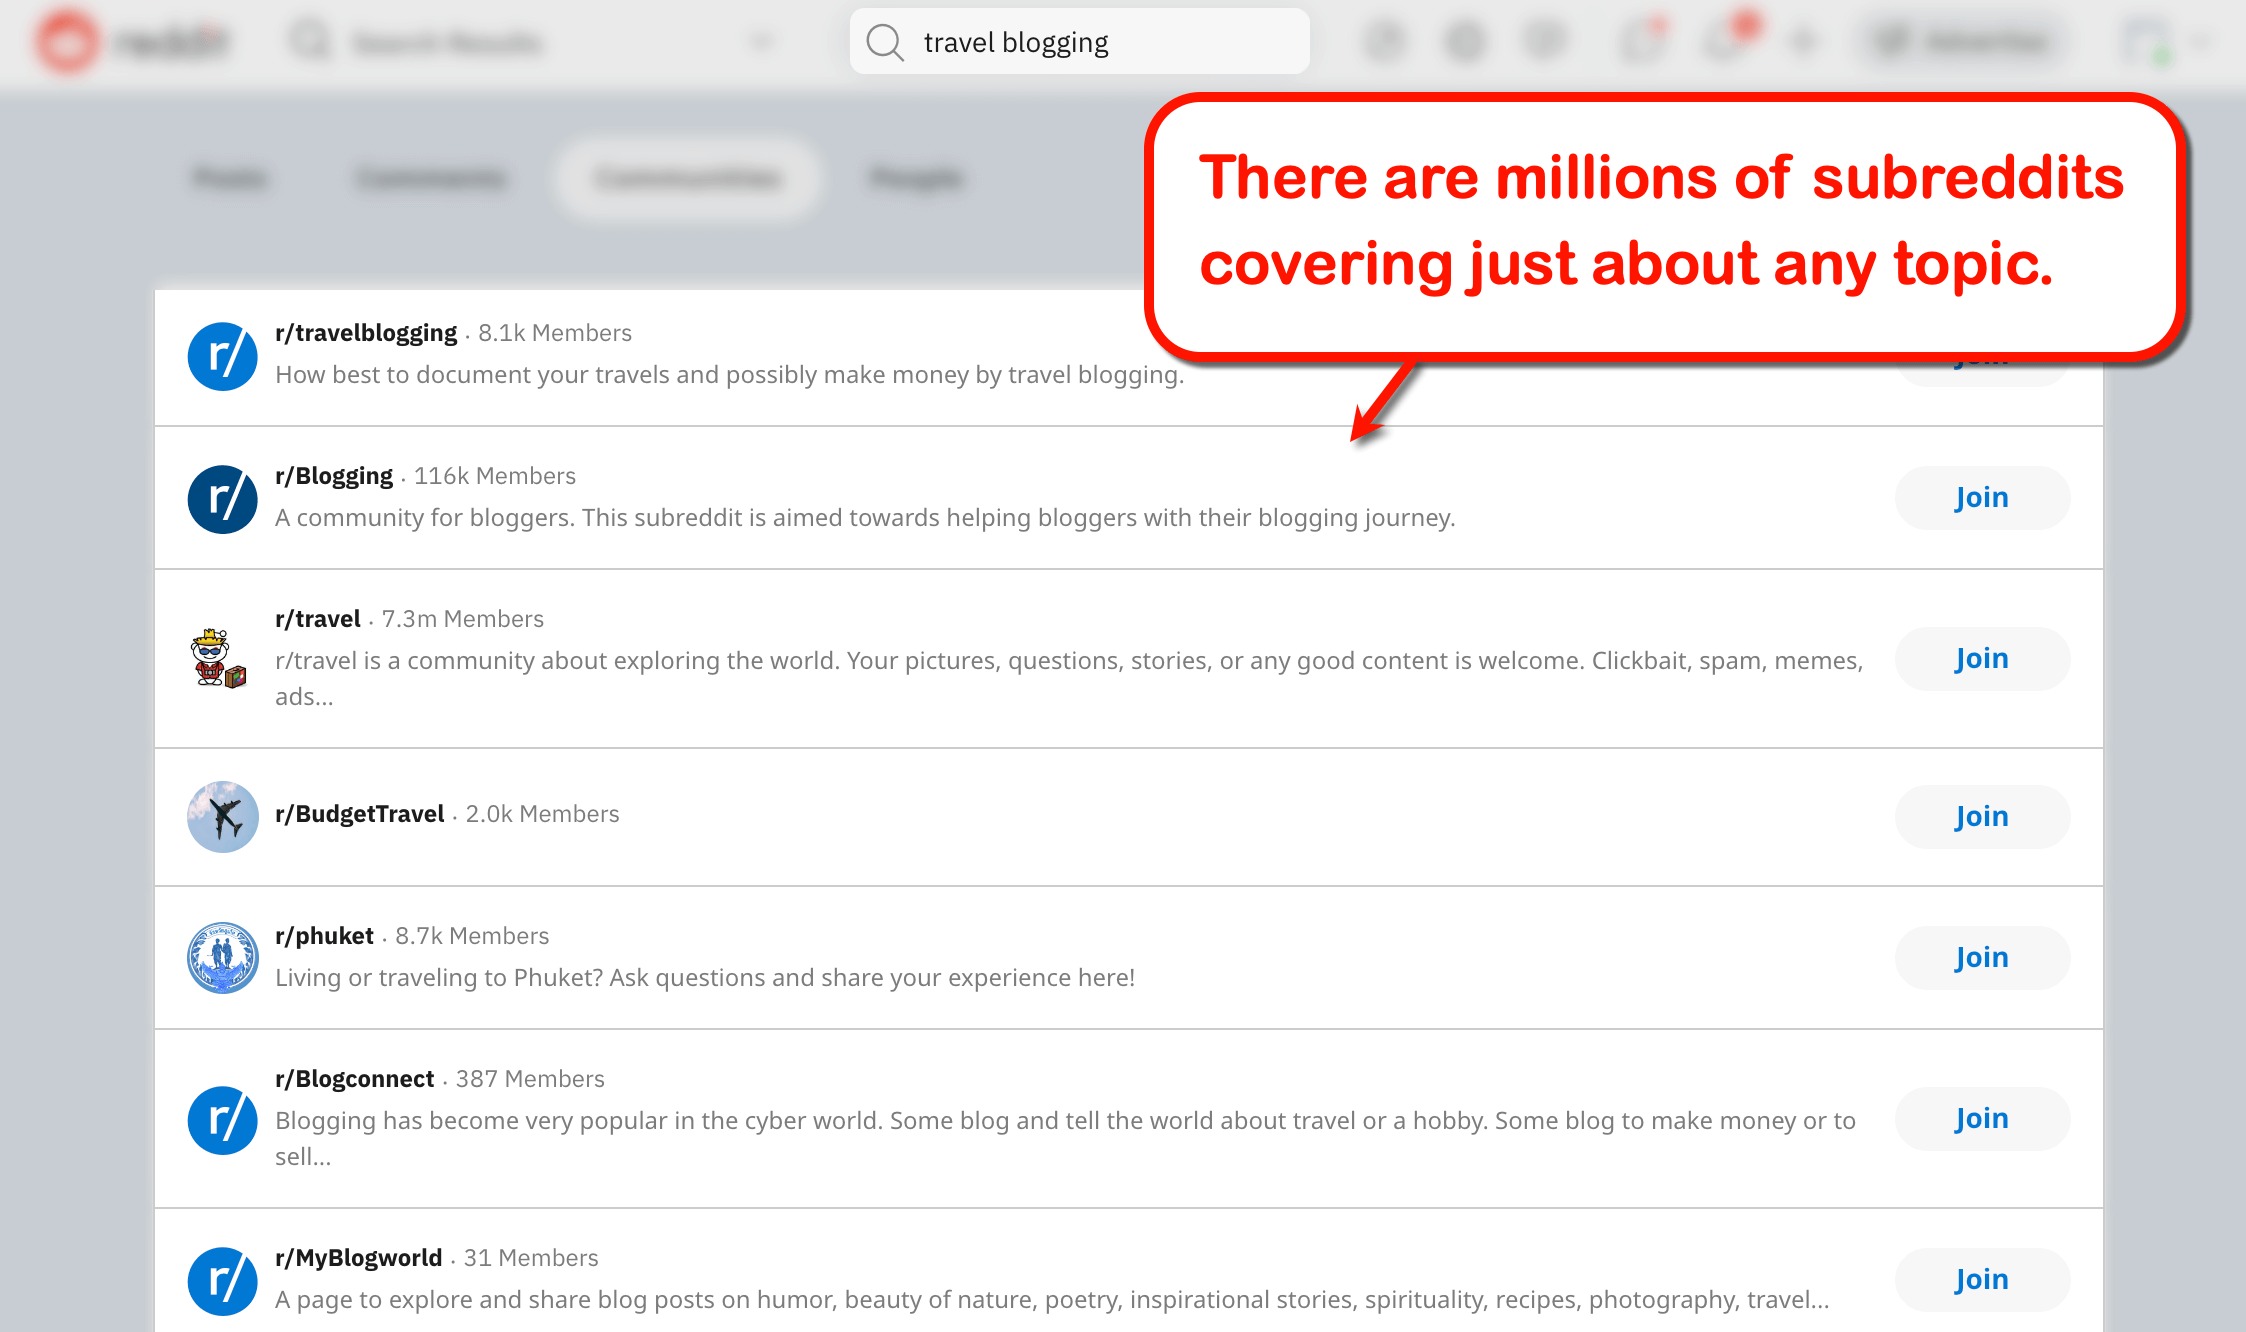Join the r/BudgetTravel subreddit
Image resolution: width=2246 pixels, height=1332 pixels.
coord(1982,817)
